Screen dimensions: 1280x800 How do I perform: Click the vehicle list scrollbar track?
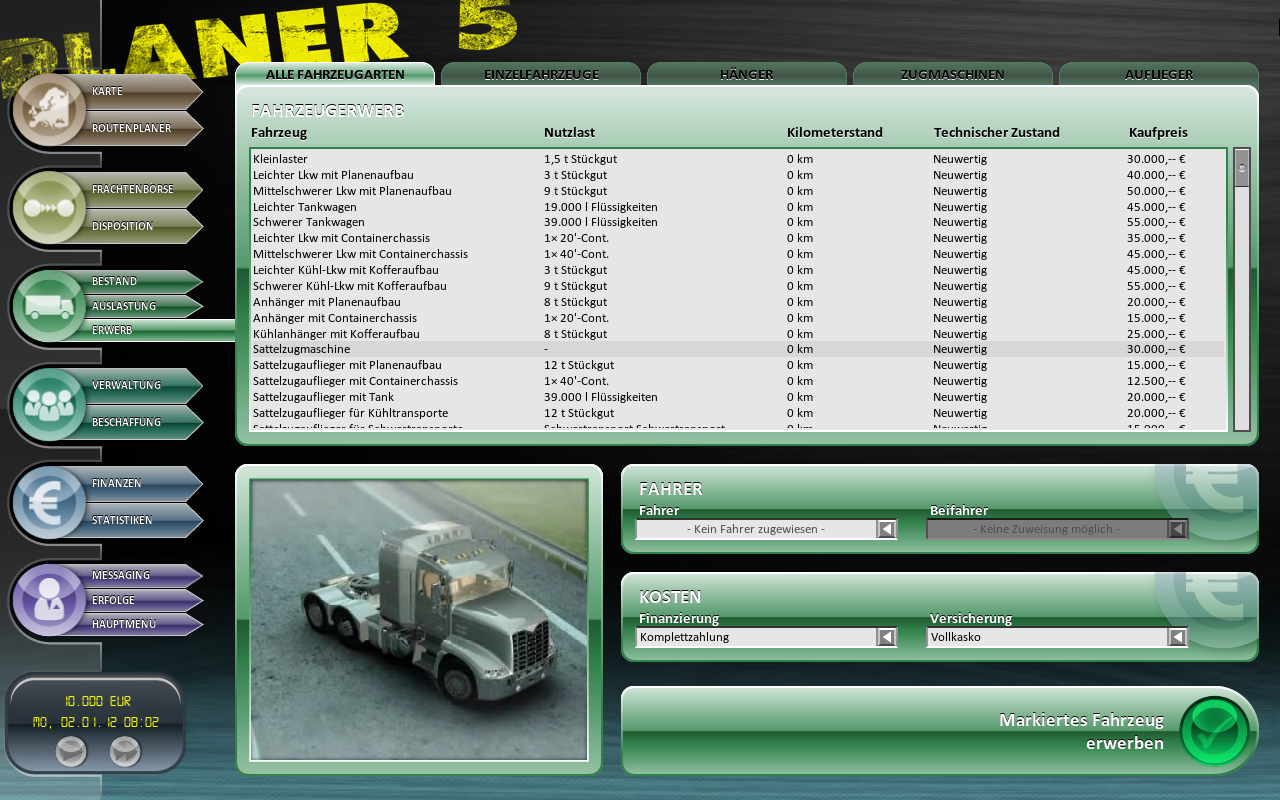[x=1242, y=308]
